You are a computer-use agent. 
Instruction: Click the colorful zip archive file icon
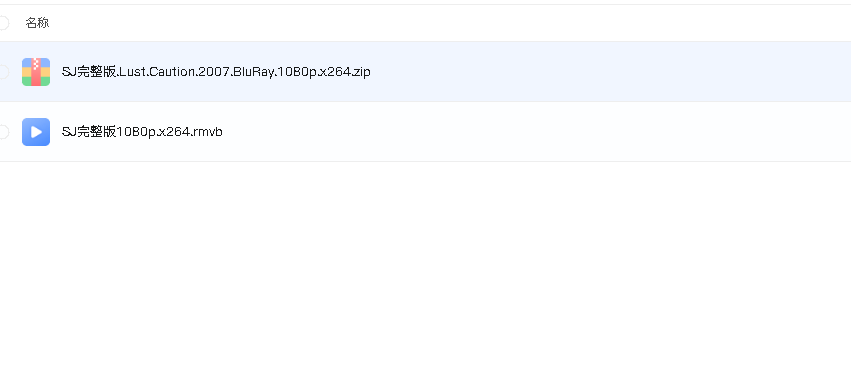(x=36, y=72)
